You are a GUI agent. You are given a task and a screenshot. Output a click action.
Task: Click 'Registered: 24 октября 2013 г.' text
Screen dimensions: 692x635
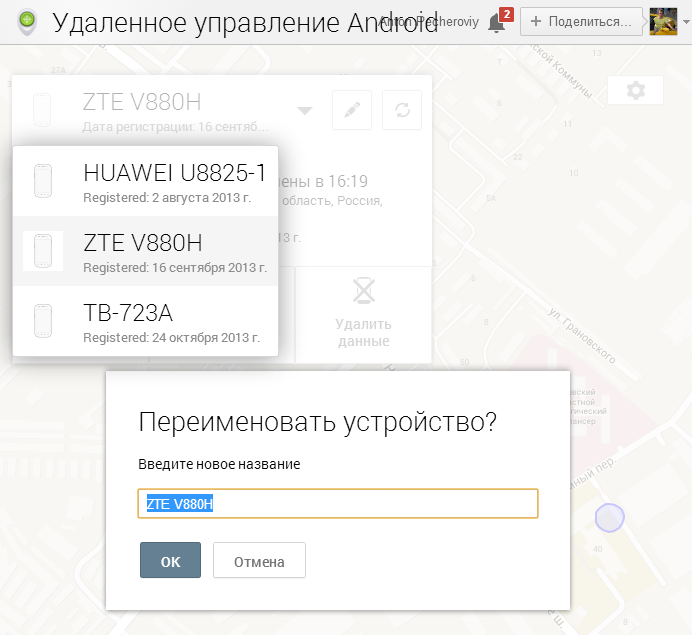[x=171, y=338]
